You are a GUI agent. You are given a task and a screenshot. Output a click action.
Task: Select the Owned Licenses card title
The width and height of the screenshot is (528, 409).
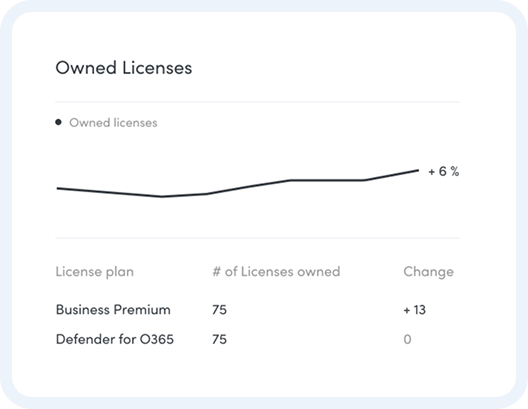[x=124, y=68]
